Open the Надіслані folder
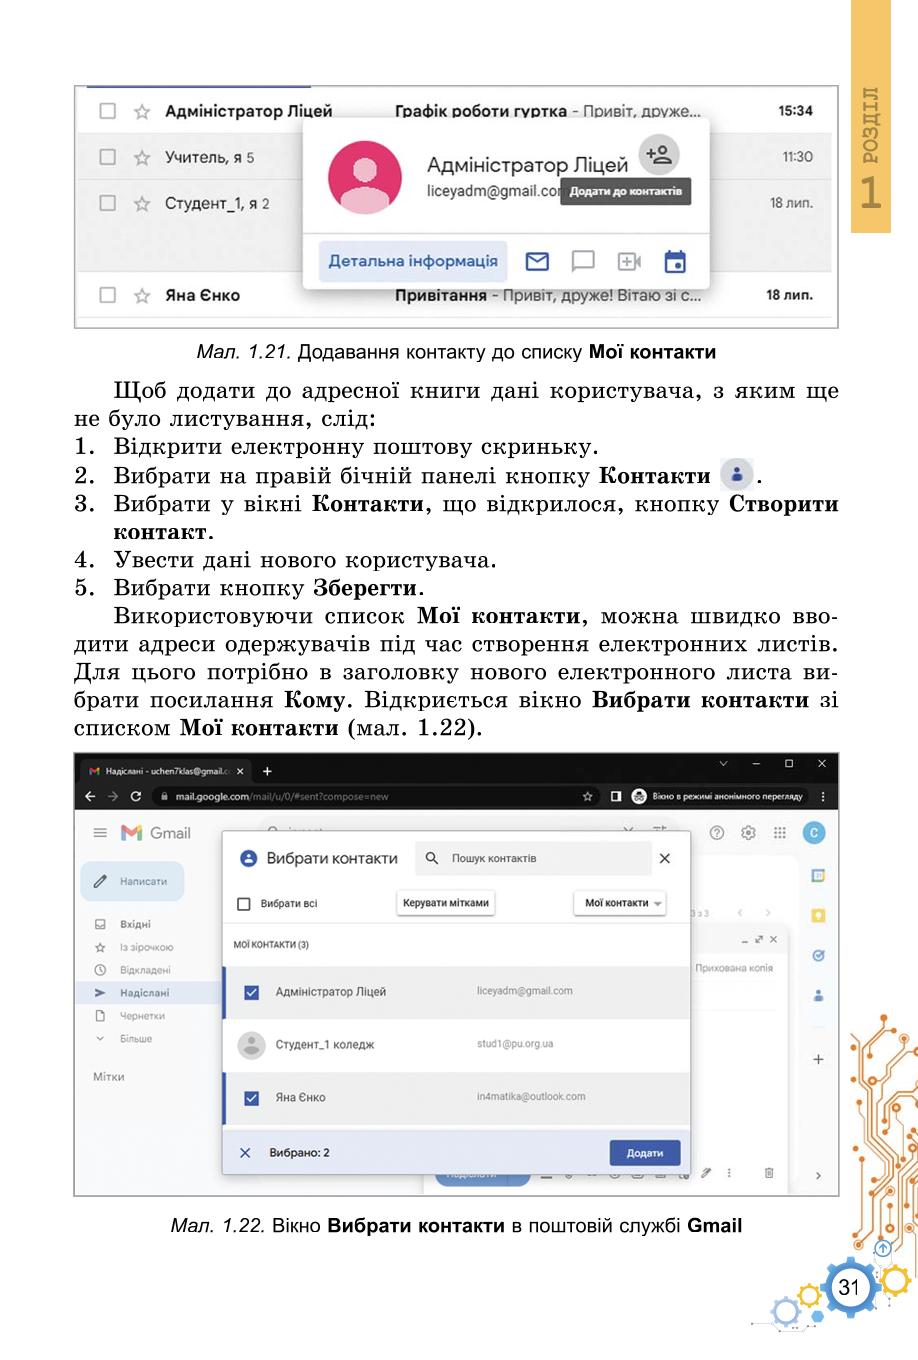Image resolution: width=918 pixels, height=1360 pixels. click(145, 993)
